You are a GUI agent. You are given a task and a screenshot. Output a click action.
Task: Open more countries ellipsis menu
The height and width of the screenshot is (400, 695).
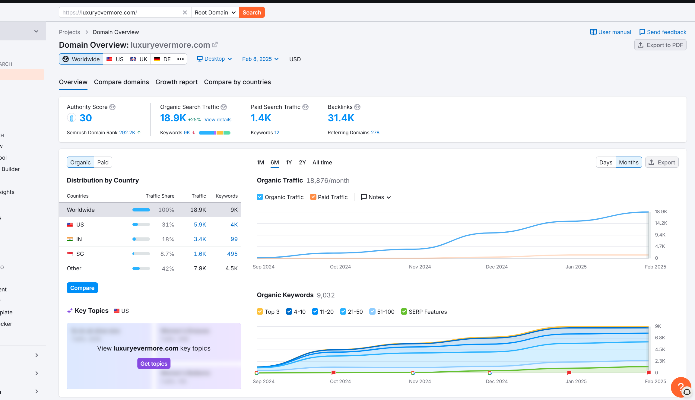click(180, 59)
